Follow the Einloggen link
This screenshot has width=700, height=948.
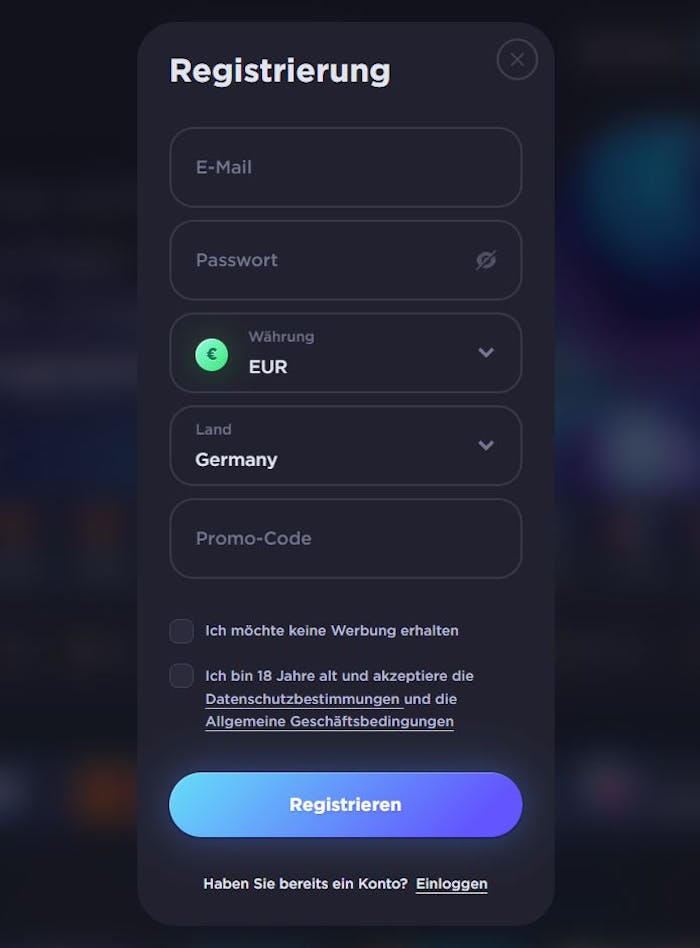point(451,884)
